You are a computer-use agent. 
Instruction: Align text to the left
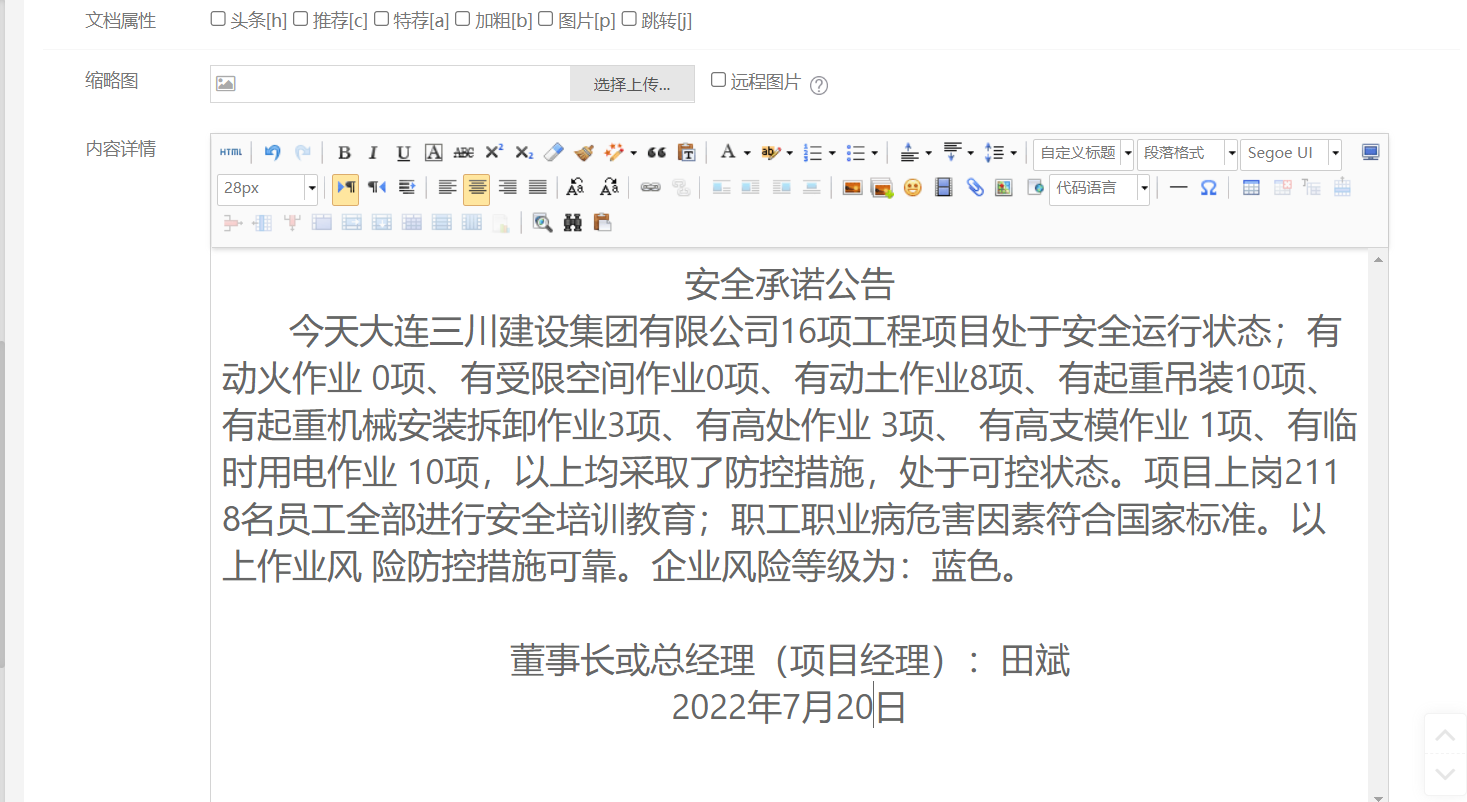(x=447, y=188)
